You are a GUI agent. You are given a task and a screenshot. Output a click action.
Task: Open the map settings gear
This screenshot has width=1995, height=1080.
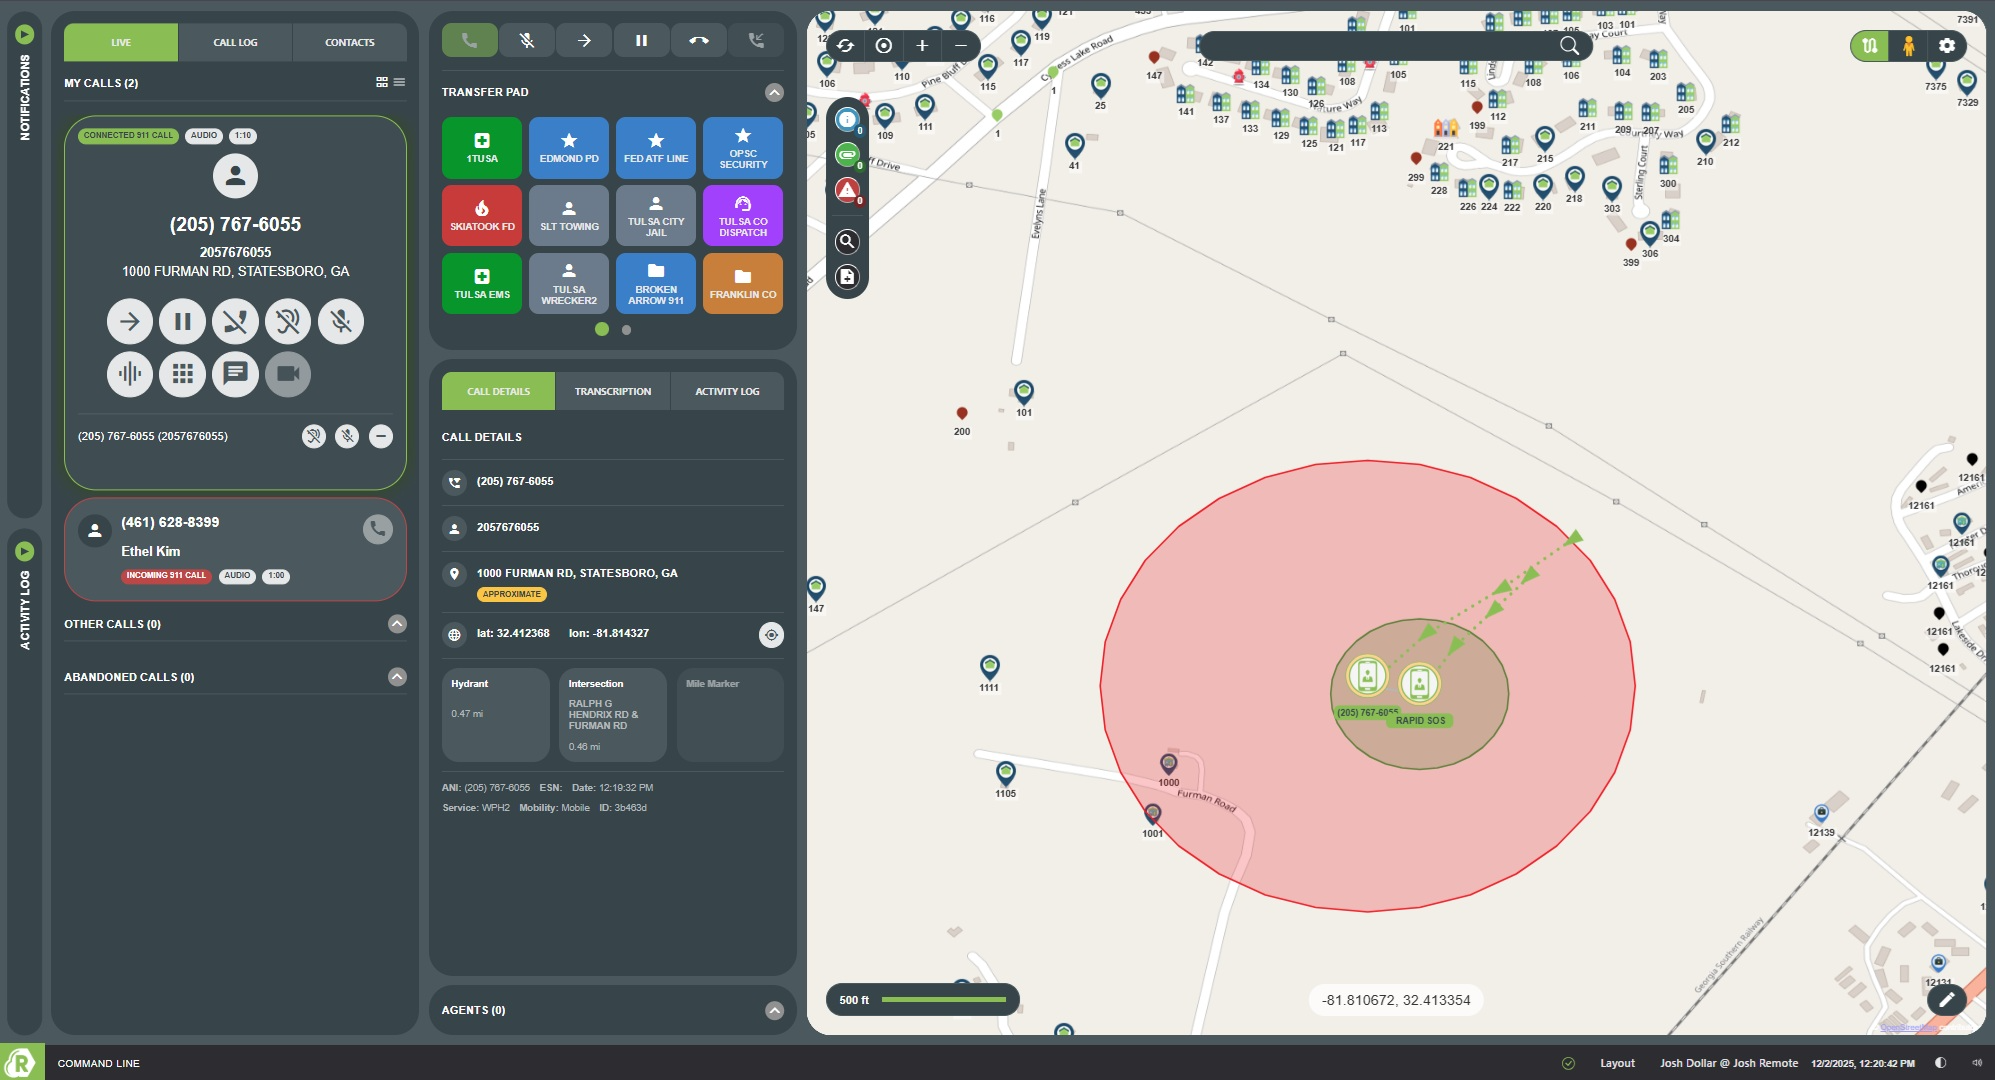coord(1946,45)
